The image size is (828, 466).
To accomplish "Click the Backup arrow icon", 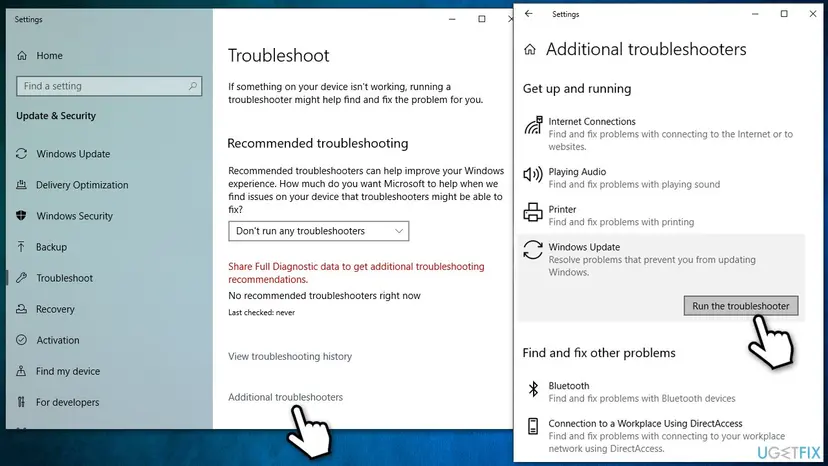I will click(22, 247).
